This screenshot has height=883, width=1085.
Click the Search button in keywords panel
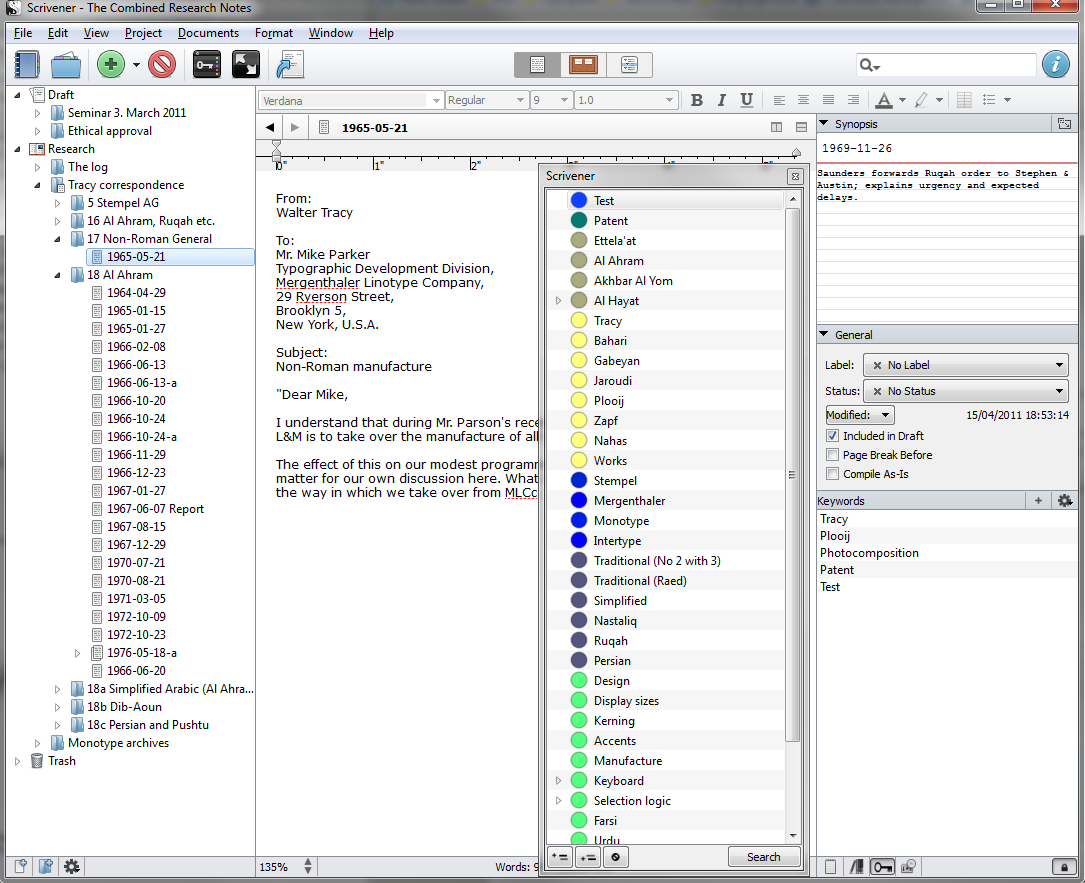click(x=763, y=857)
